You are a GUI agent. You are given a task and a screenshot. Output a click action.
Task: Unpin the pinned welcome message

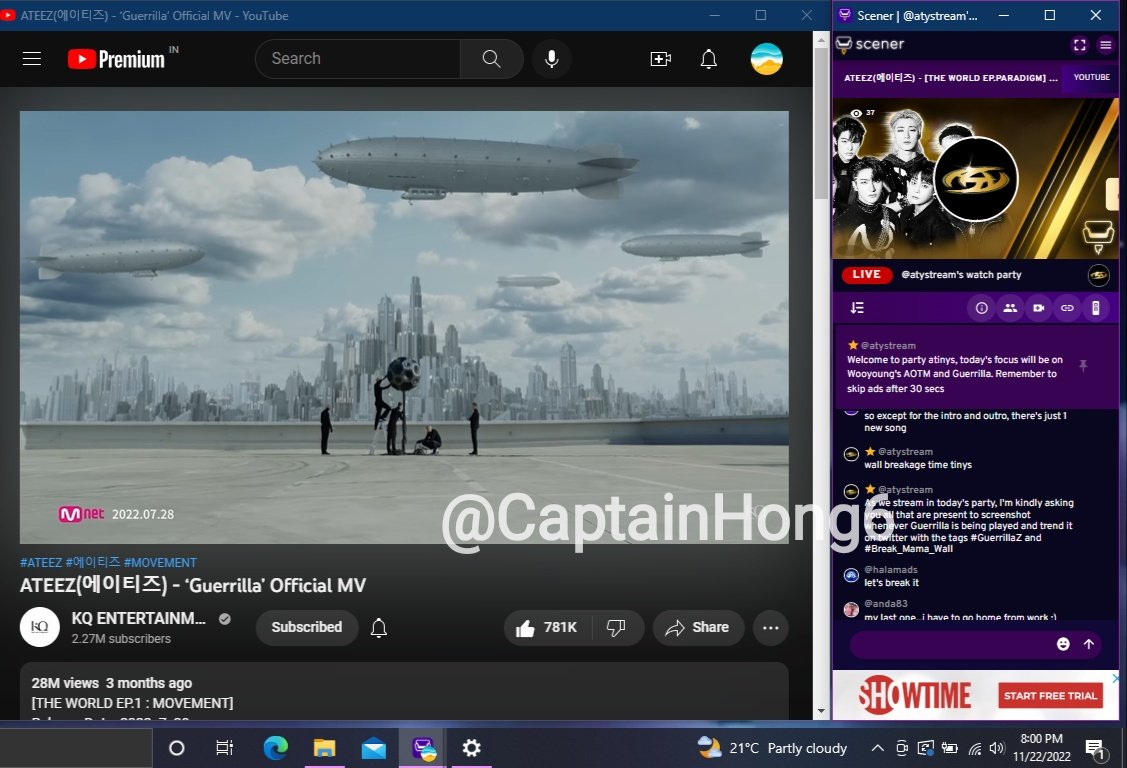(x=1083, y=366)
